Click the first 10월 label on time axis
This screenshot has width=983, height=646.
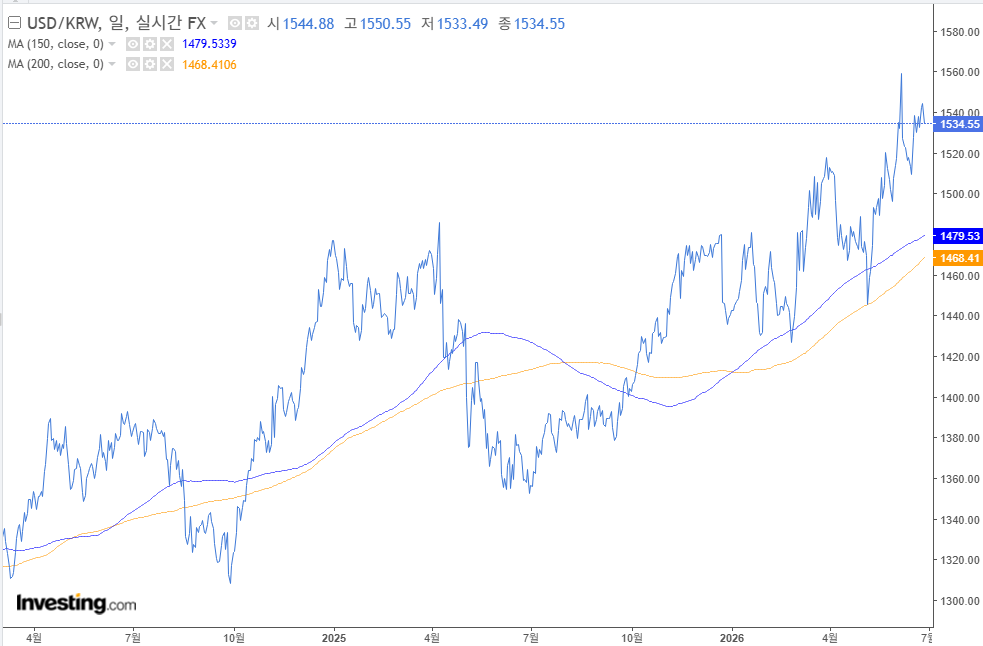[234, 638]
